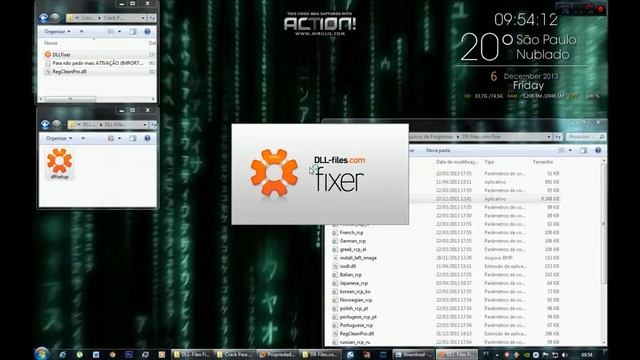The height and width of the screenshot is (360, 640).
Task: Click the Nova pasta button
Action: tap(438, 150)
